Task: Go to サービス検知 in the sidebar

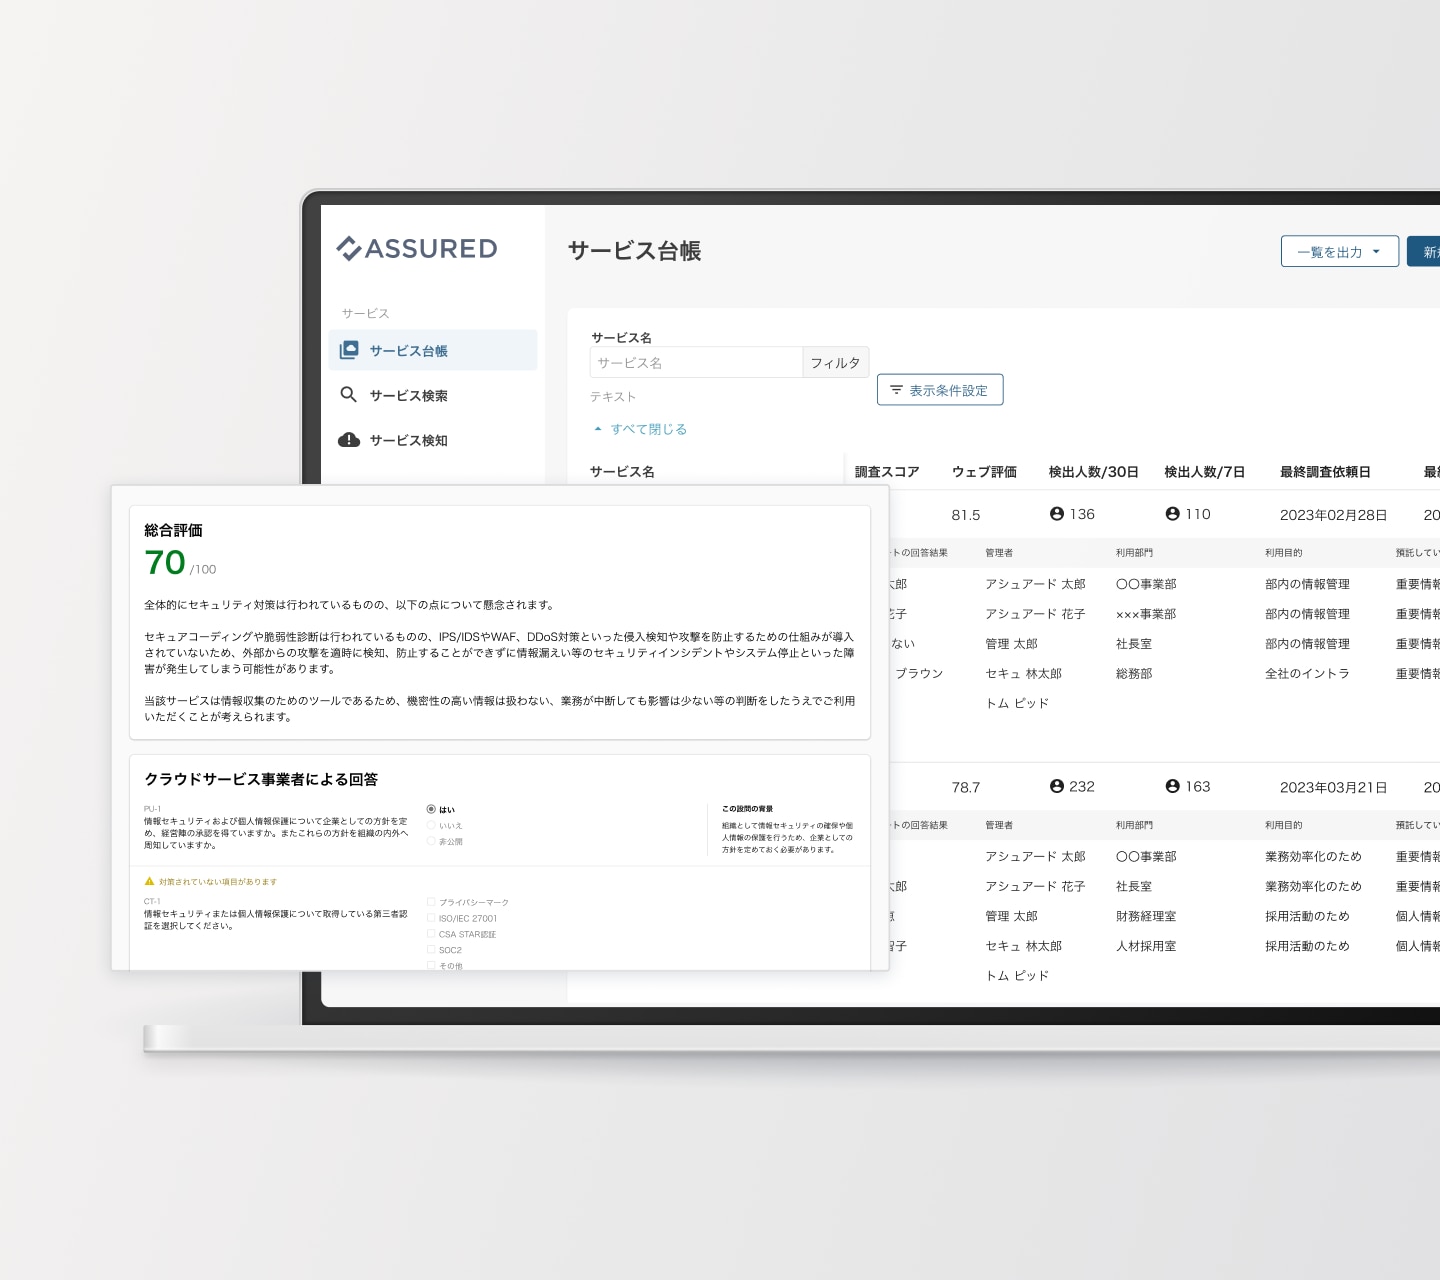Action: pos(408,441)
